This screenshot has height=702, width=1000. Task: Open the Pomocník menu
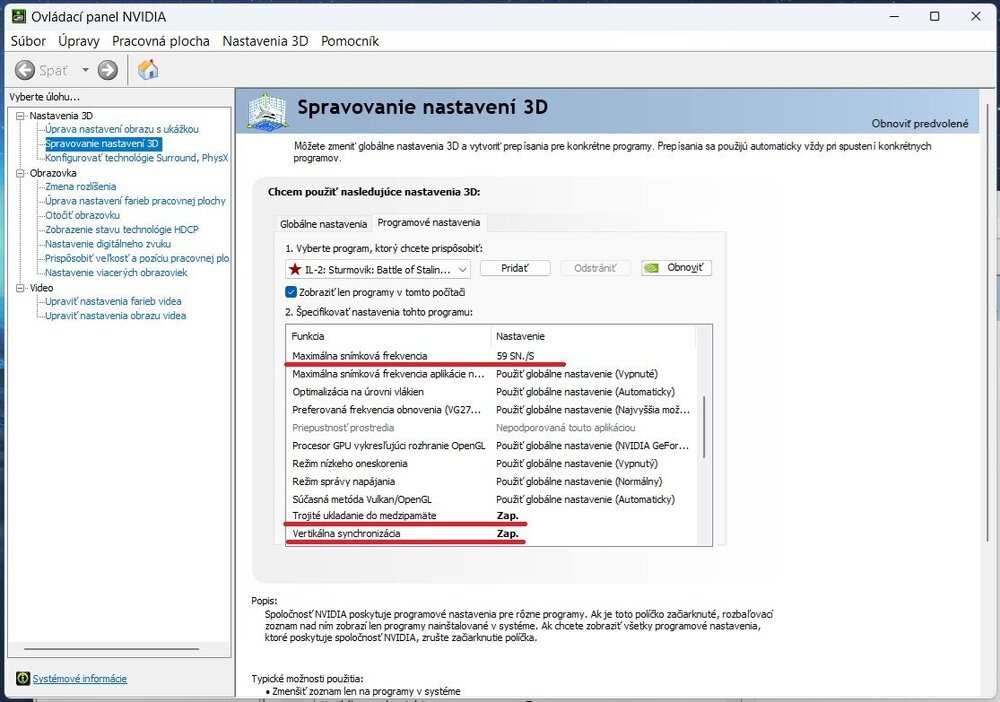pos(349,41)
